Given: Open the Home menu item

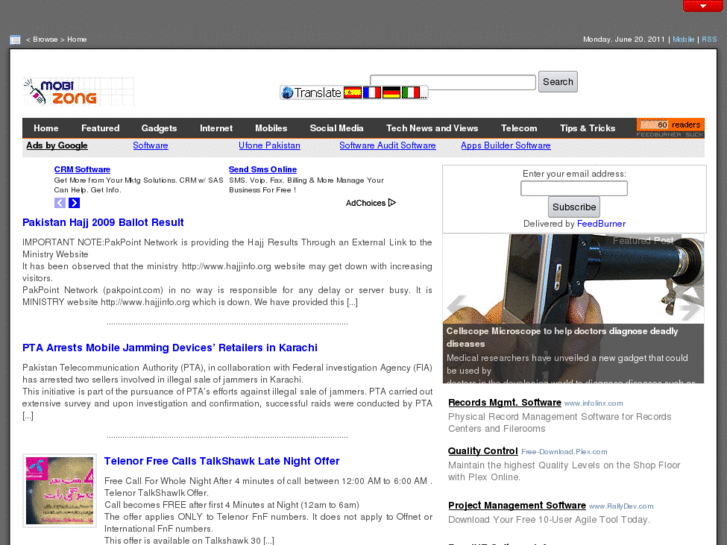Looking at the screenshot, I should pyautogui.click(x=46, y=128).
